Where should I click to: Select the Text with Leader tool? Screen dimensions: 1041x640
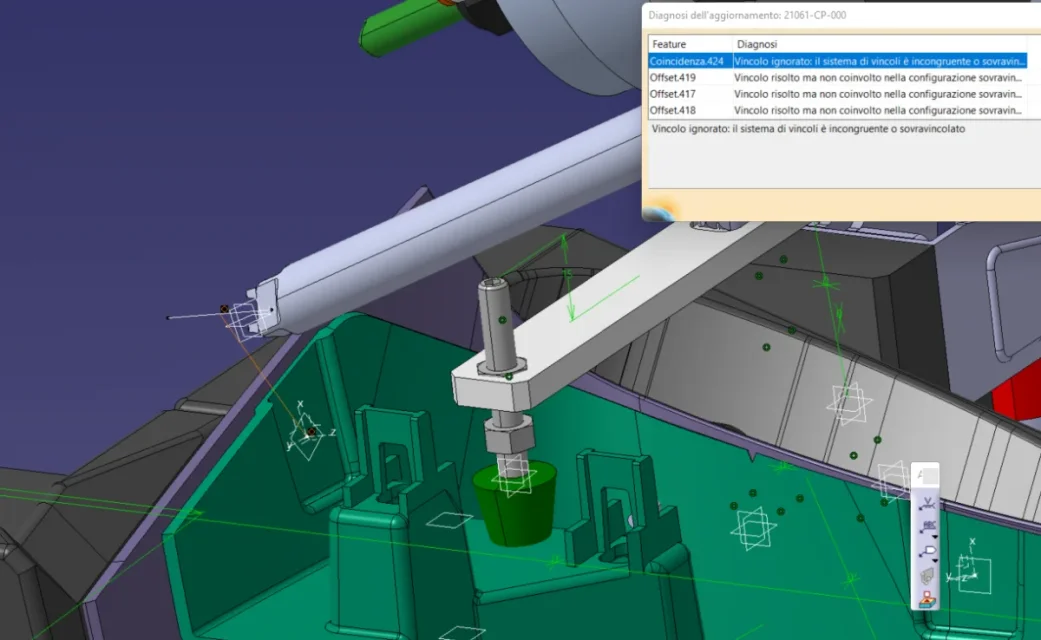(x=927, y=527)
